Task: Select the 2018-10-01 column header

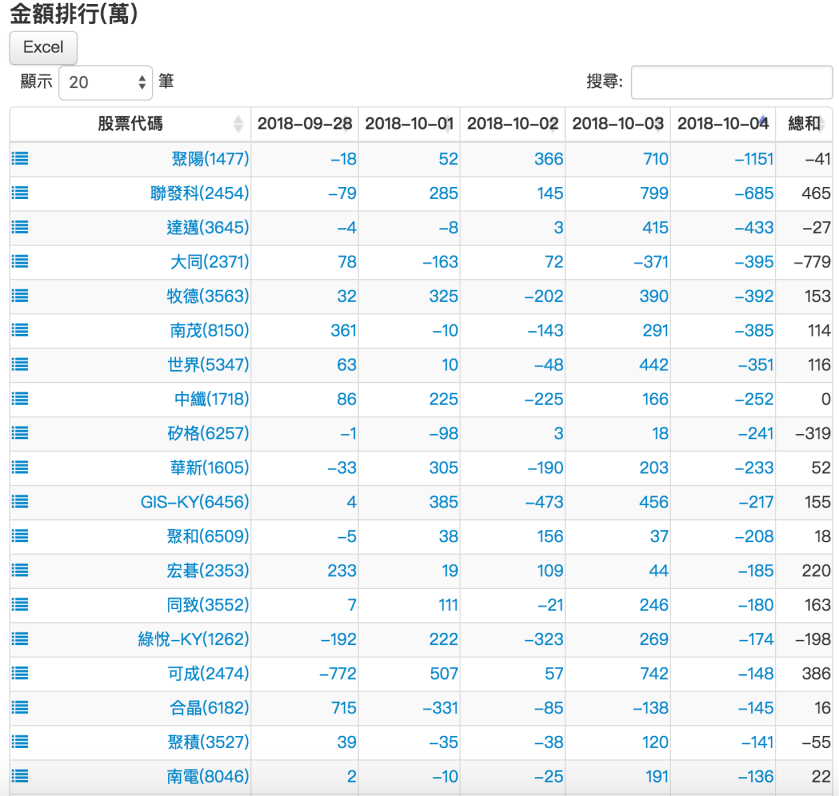Action: tap(408, 124)
